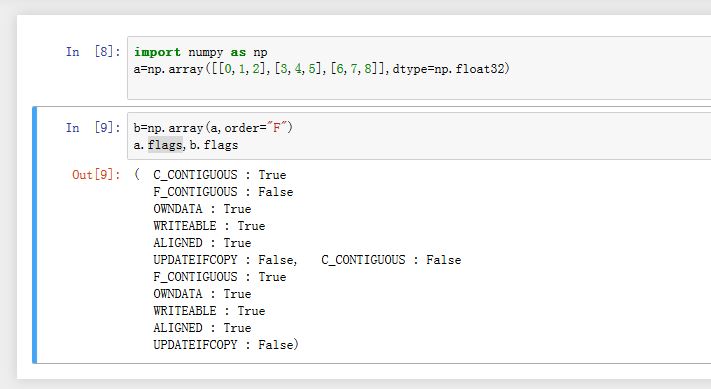Click the b=np.array(a,order="F") line
Screen dimensions: 711x389
213,128
